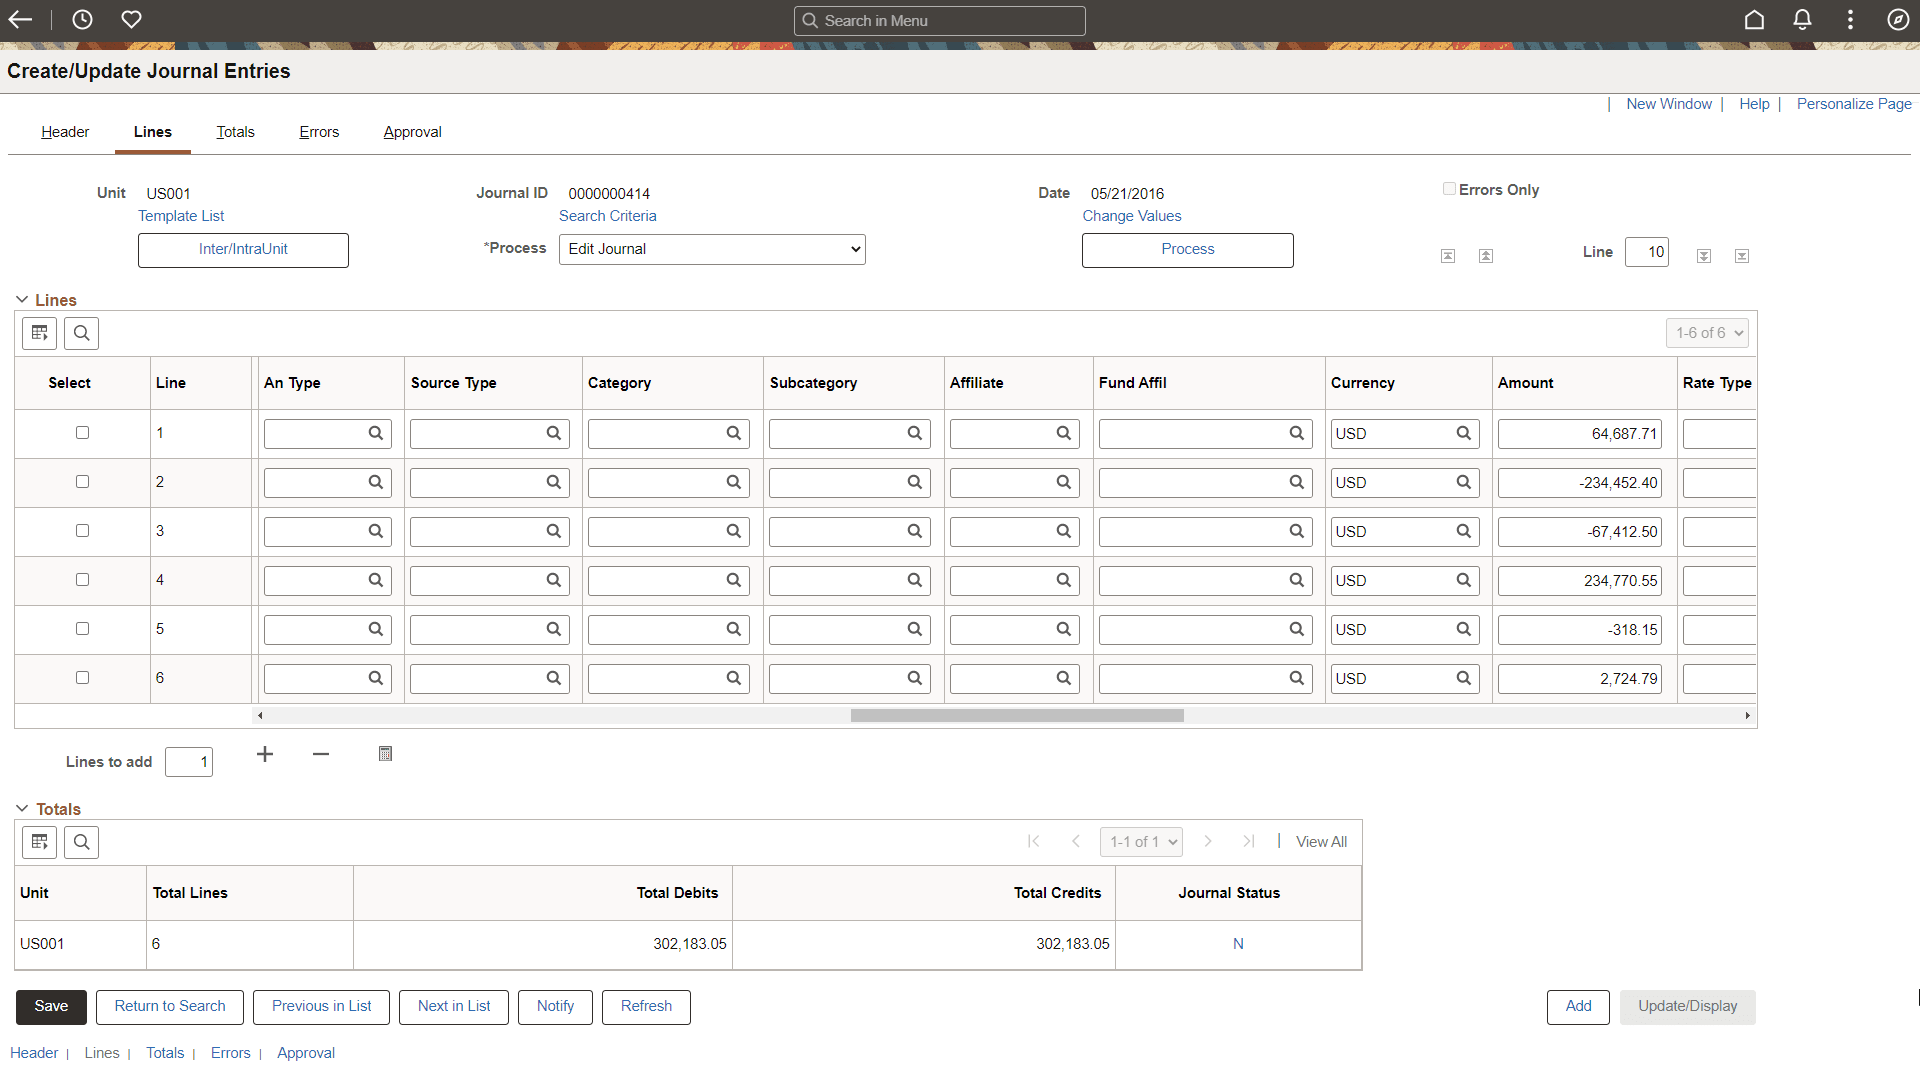Look up Source Type for line 2
1920x1080 pixels.
(x=554, y=482)
